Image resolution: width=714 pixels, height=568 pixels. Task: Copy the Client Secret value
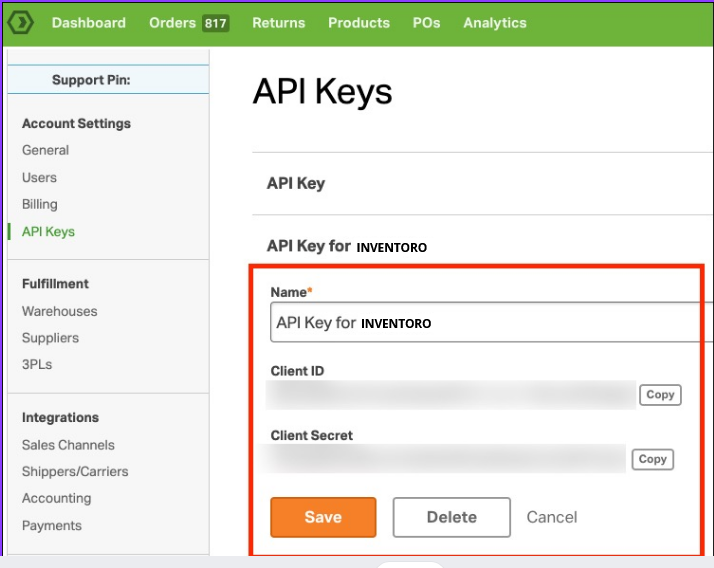pos(652,459)
